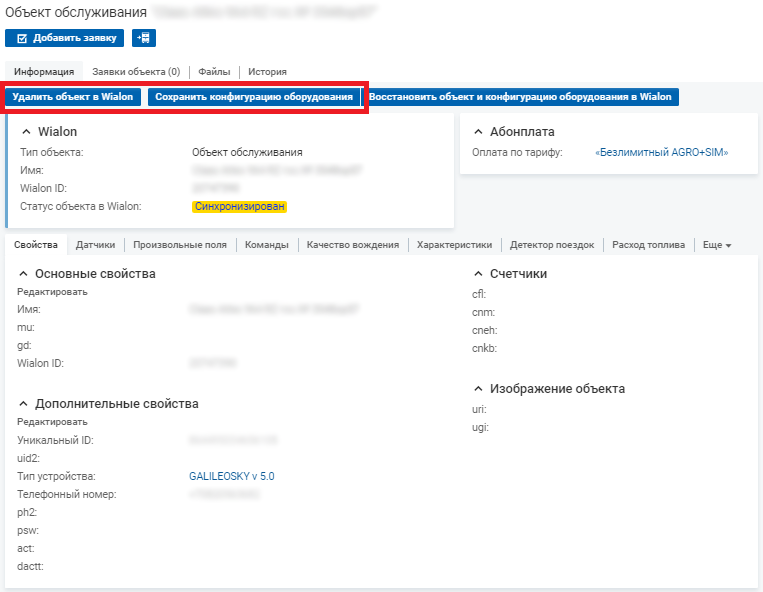The width and height of the screenshot is (763, 592).
Task: Click Удалить объект в Wialon button
Action: click(73, 97)
